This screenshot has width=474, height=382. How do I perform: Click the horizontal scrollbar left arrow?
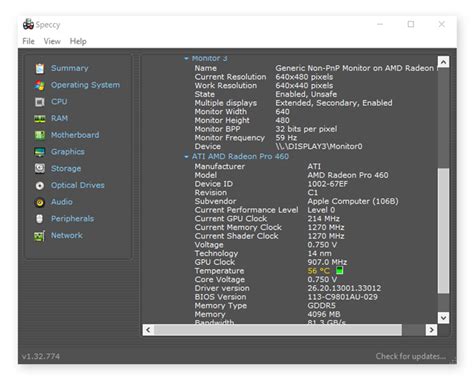(x=148, y=330)
